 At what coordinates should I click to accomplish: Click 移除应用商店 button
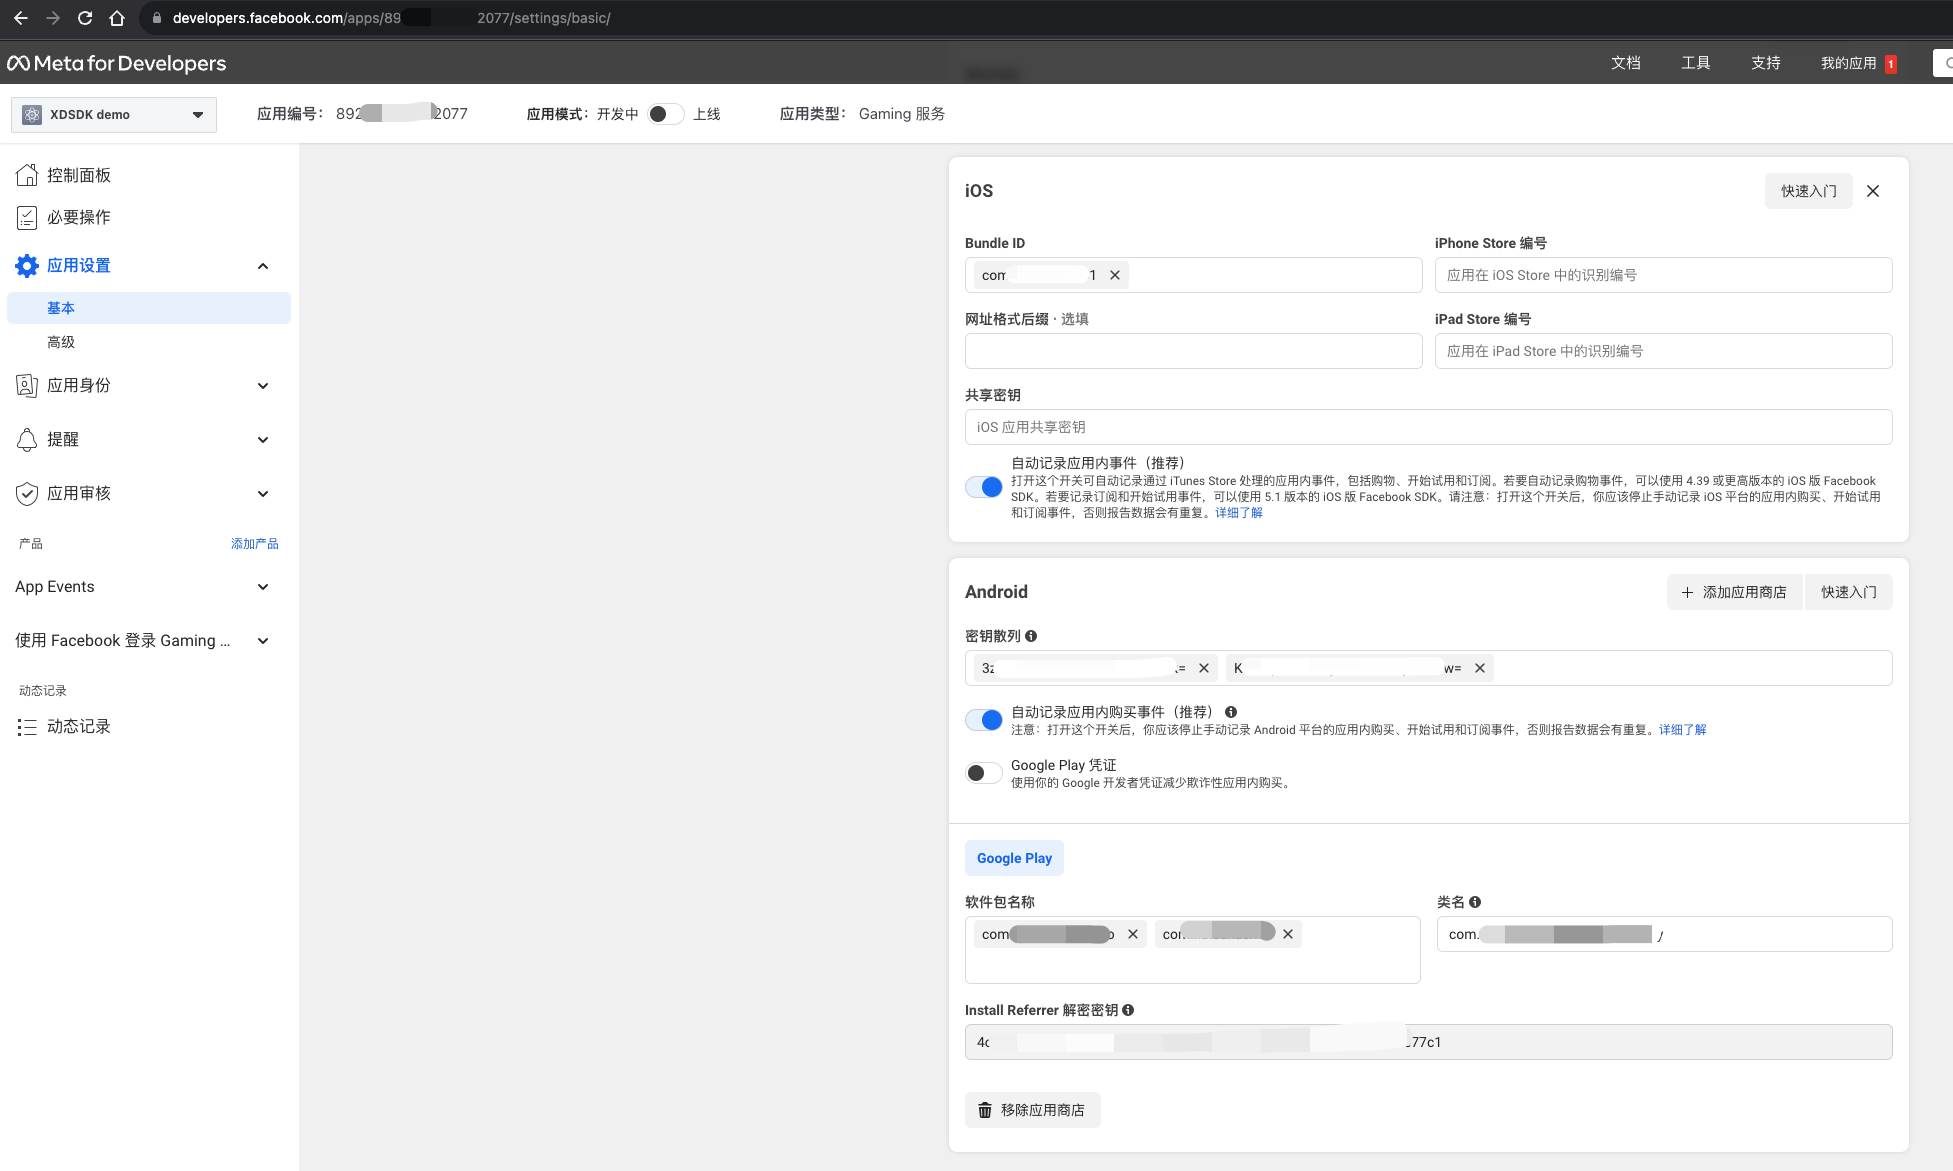(x=1032, y=1110)
